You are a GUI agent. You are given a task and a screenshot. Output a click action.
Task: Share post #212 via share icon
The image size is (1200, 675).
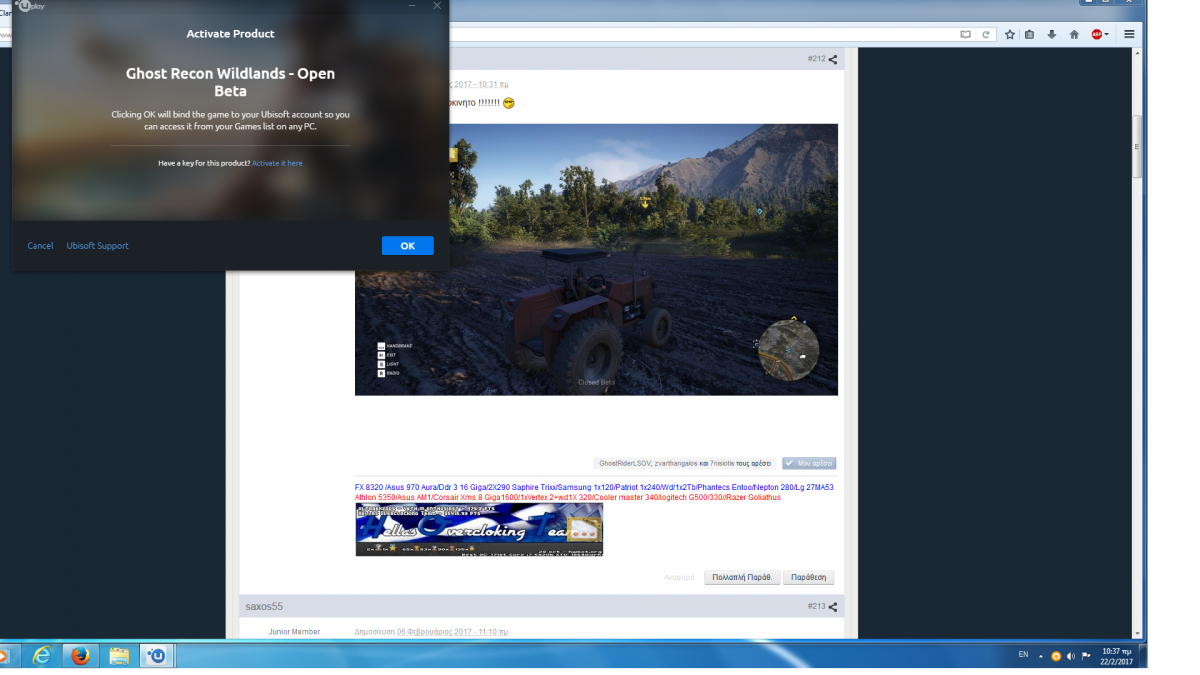click(833, 60)
